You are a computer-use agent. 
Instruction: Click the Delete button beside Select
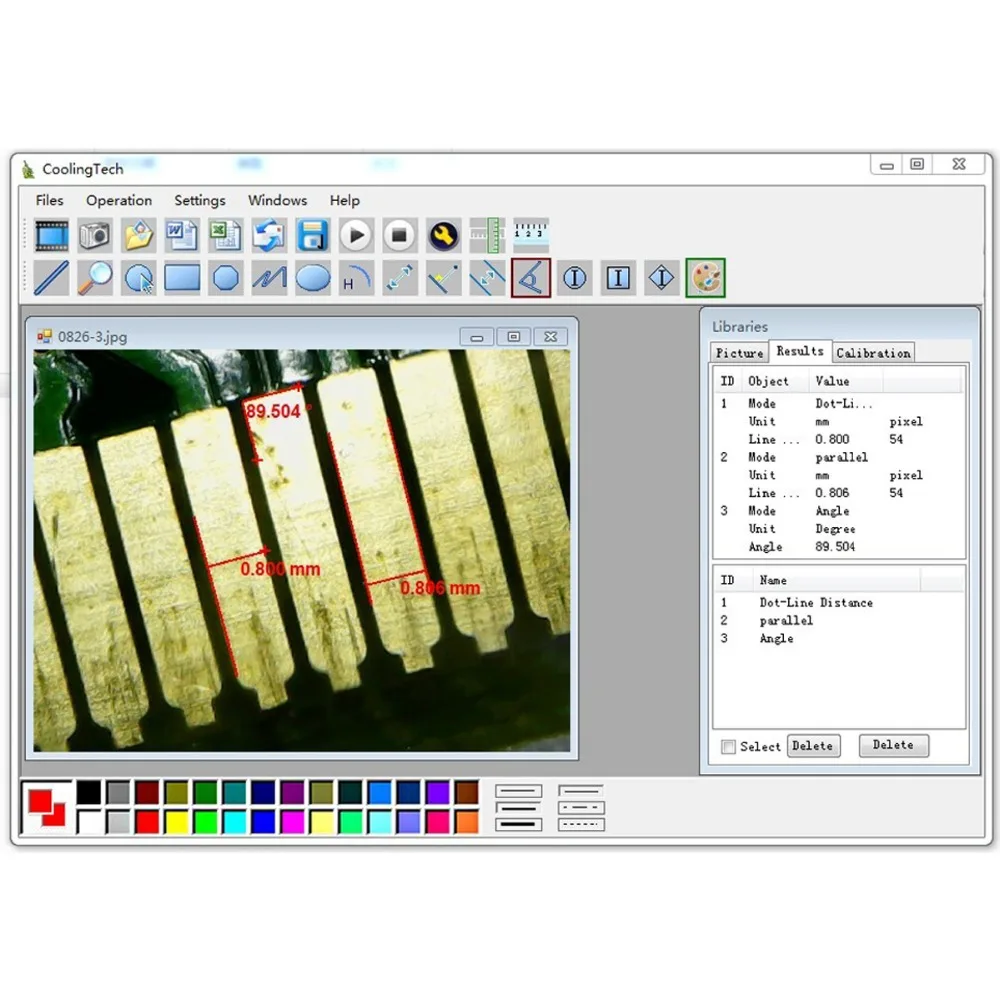[x=812, y=746]
